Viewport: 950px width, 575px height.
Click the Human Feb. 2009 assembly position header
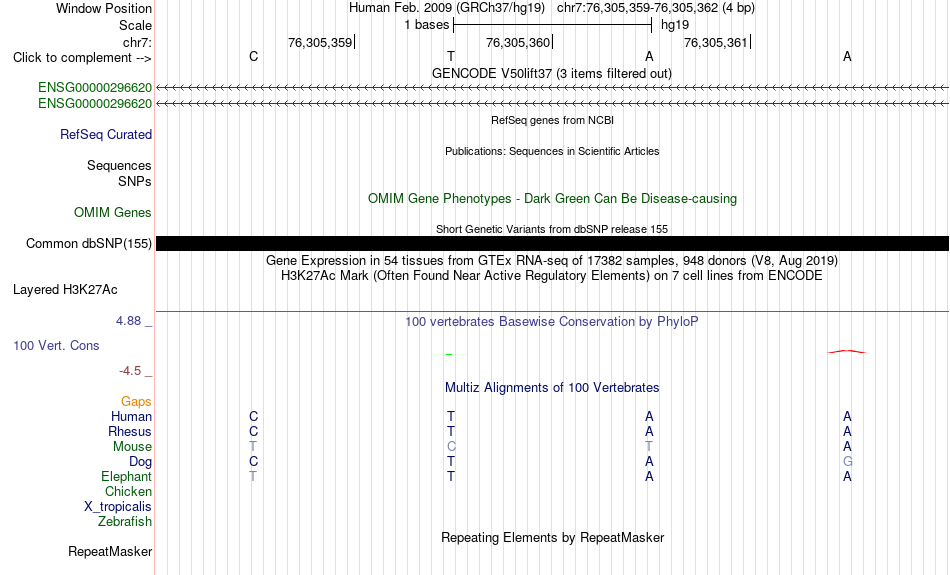click(552, 8)
